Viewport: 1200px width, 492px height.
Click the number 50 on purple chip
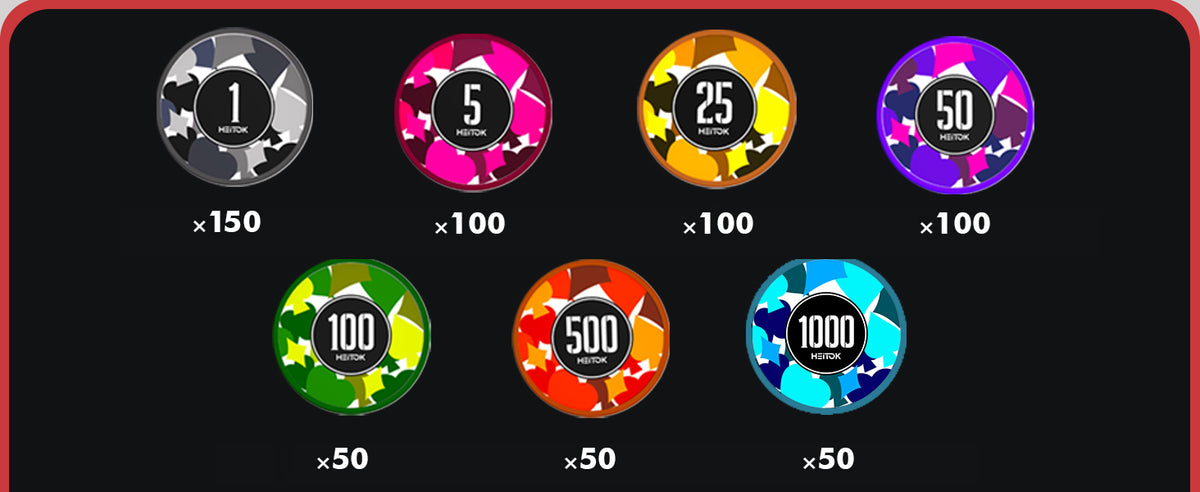(955, 108)
